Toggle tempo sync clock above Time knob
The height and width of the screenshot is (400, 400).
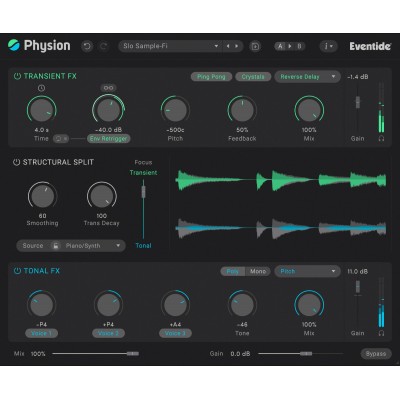pos(41,88)
